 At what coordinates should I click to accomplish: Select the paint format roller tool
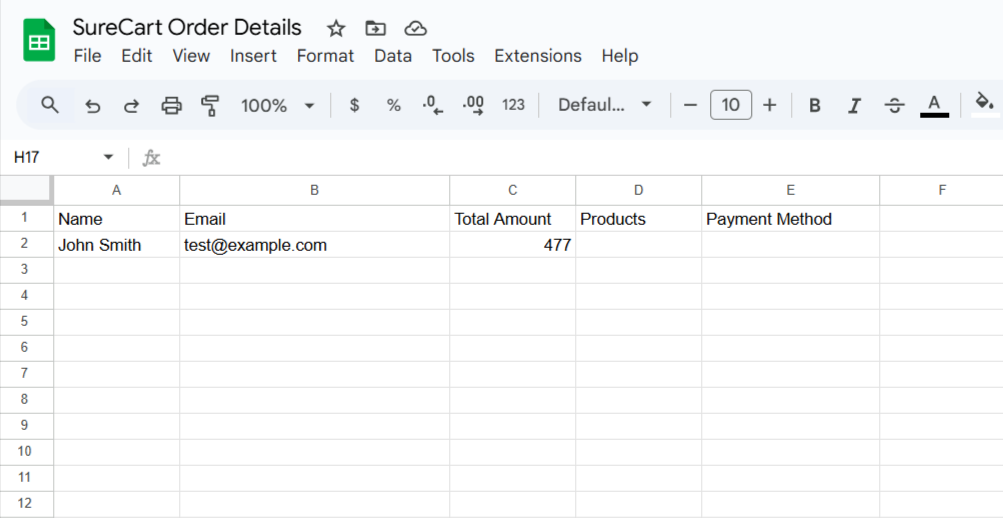pos(210,105)
